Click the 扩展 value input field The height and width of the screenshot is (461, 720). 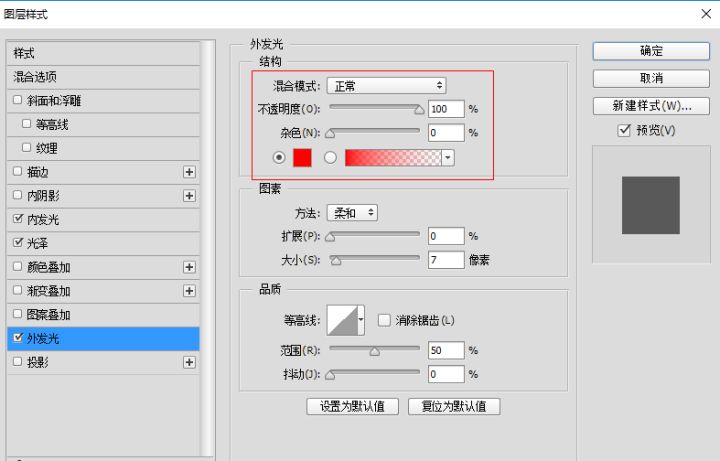[446, 236]
